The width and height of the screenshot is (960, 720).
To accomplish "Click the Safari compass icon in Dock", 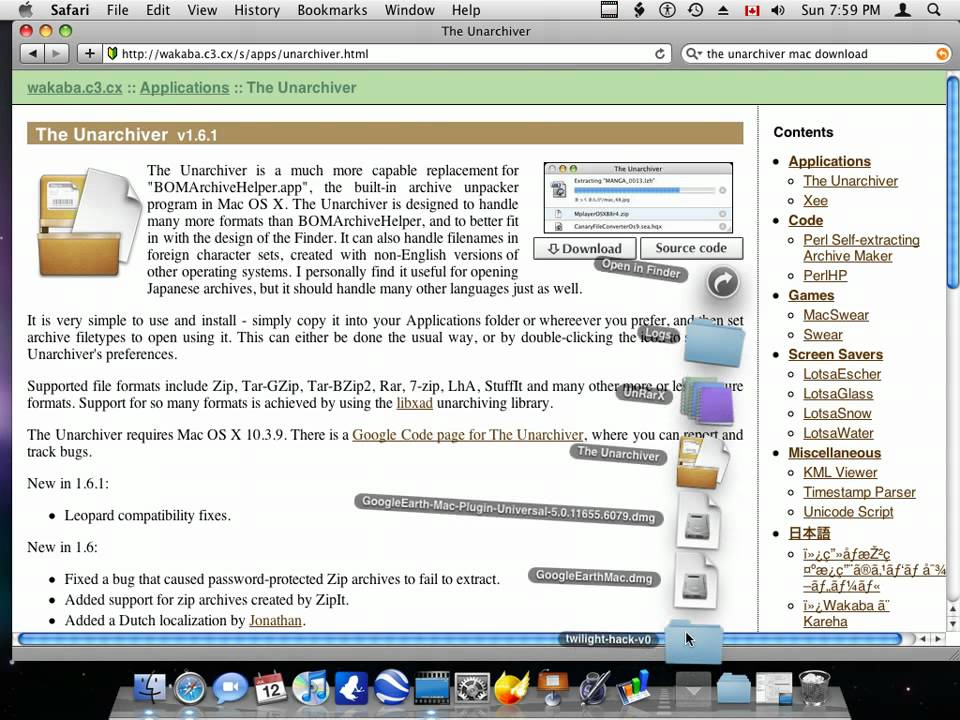I will pyautogui.click(x=190, y=688).
